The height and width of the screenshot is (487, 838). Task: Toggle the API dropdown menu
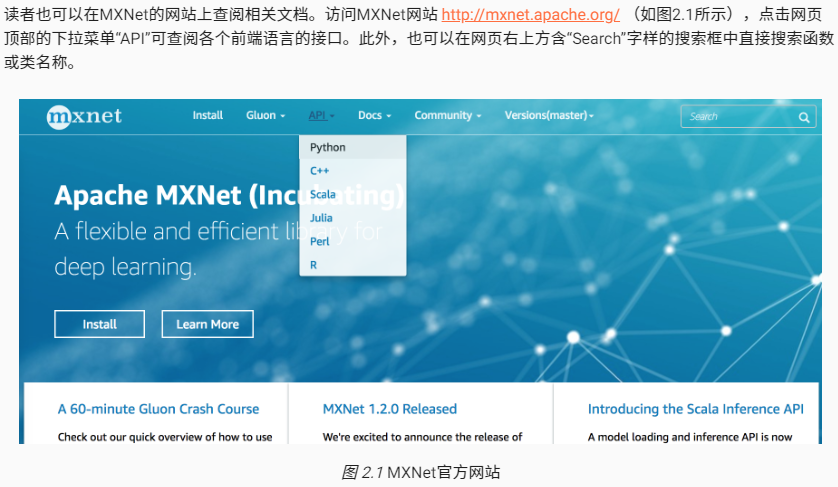point(322,115)
